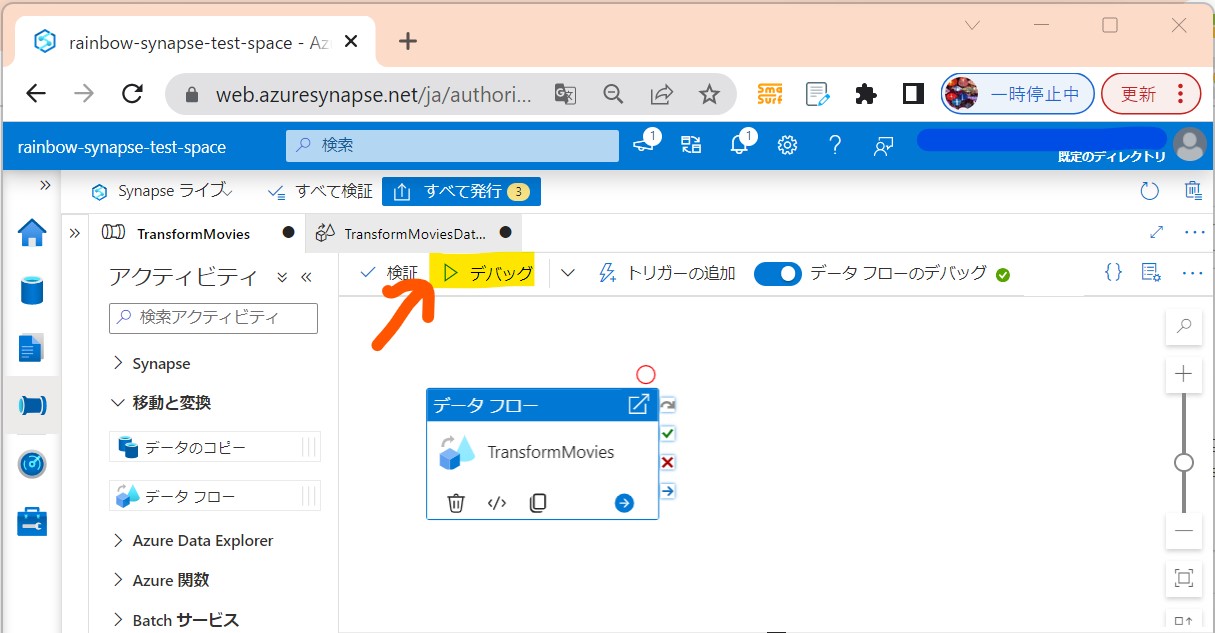The height and width of the screenshot is (633, 1215).
Task: Click すべて検証 validate all
Action: (320, 191)
